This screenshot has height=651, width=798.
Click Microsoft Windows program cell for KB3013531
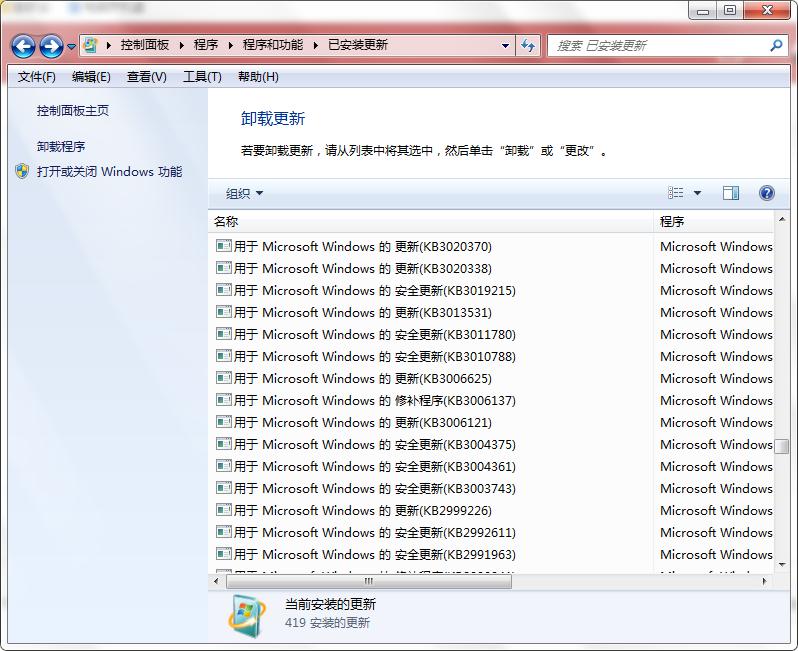click(x=716, y=313)
